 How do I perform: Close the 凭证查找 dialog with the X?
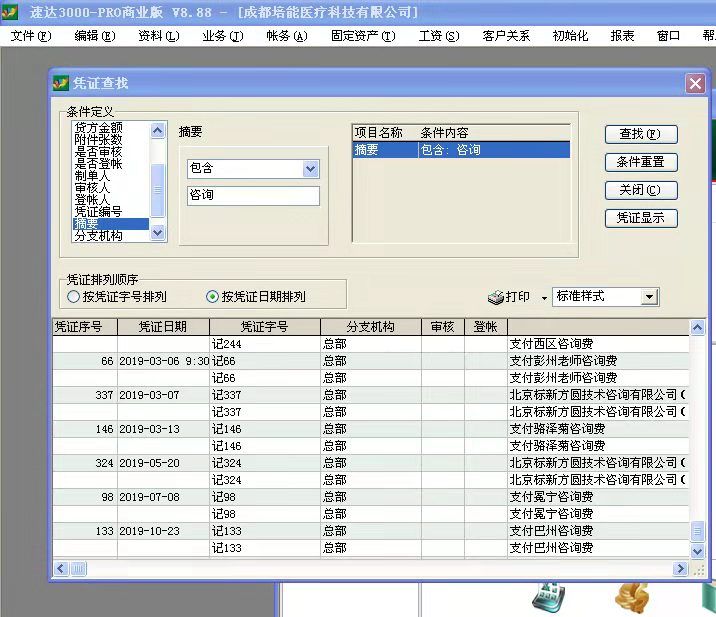pyautogui.click(x=695, y=84)
